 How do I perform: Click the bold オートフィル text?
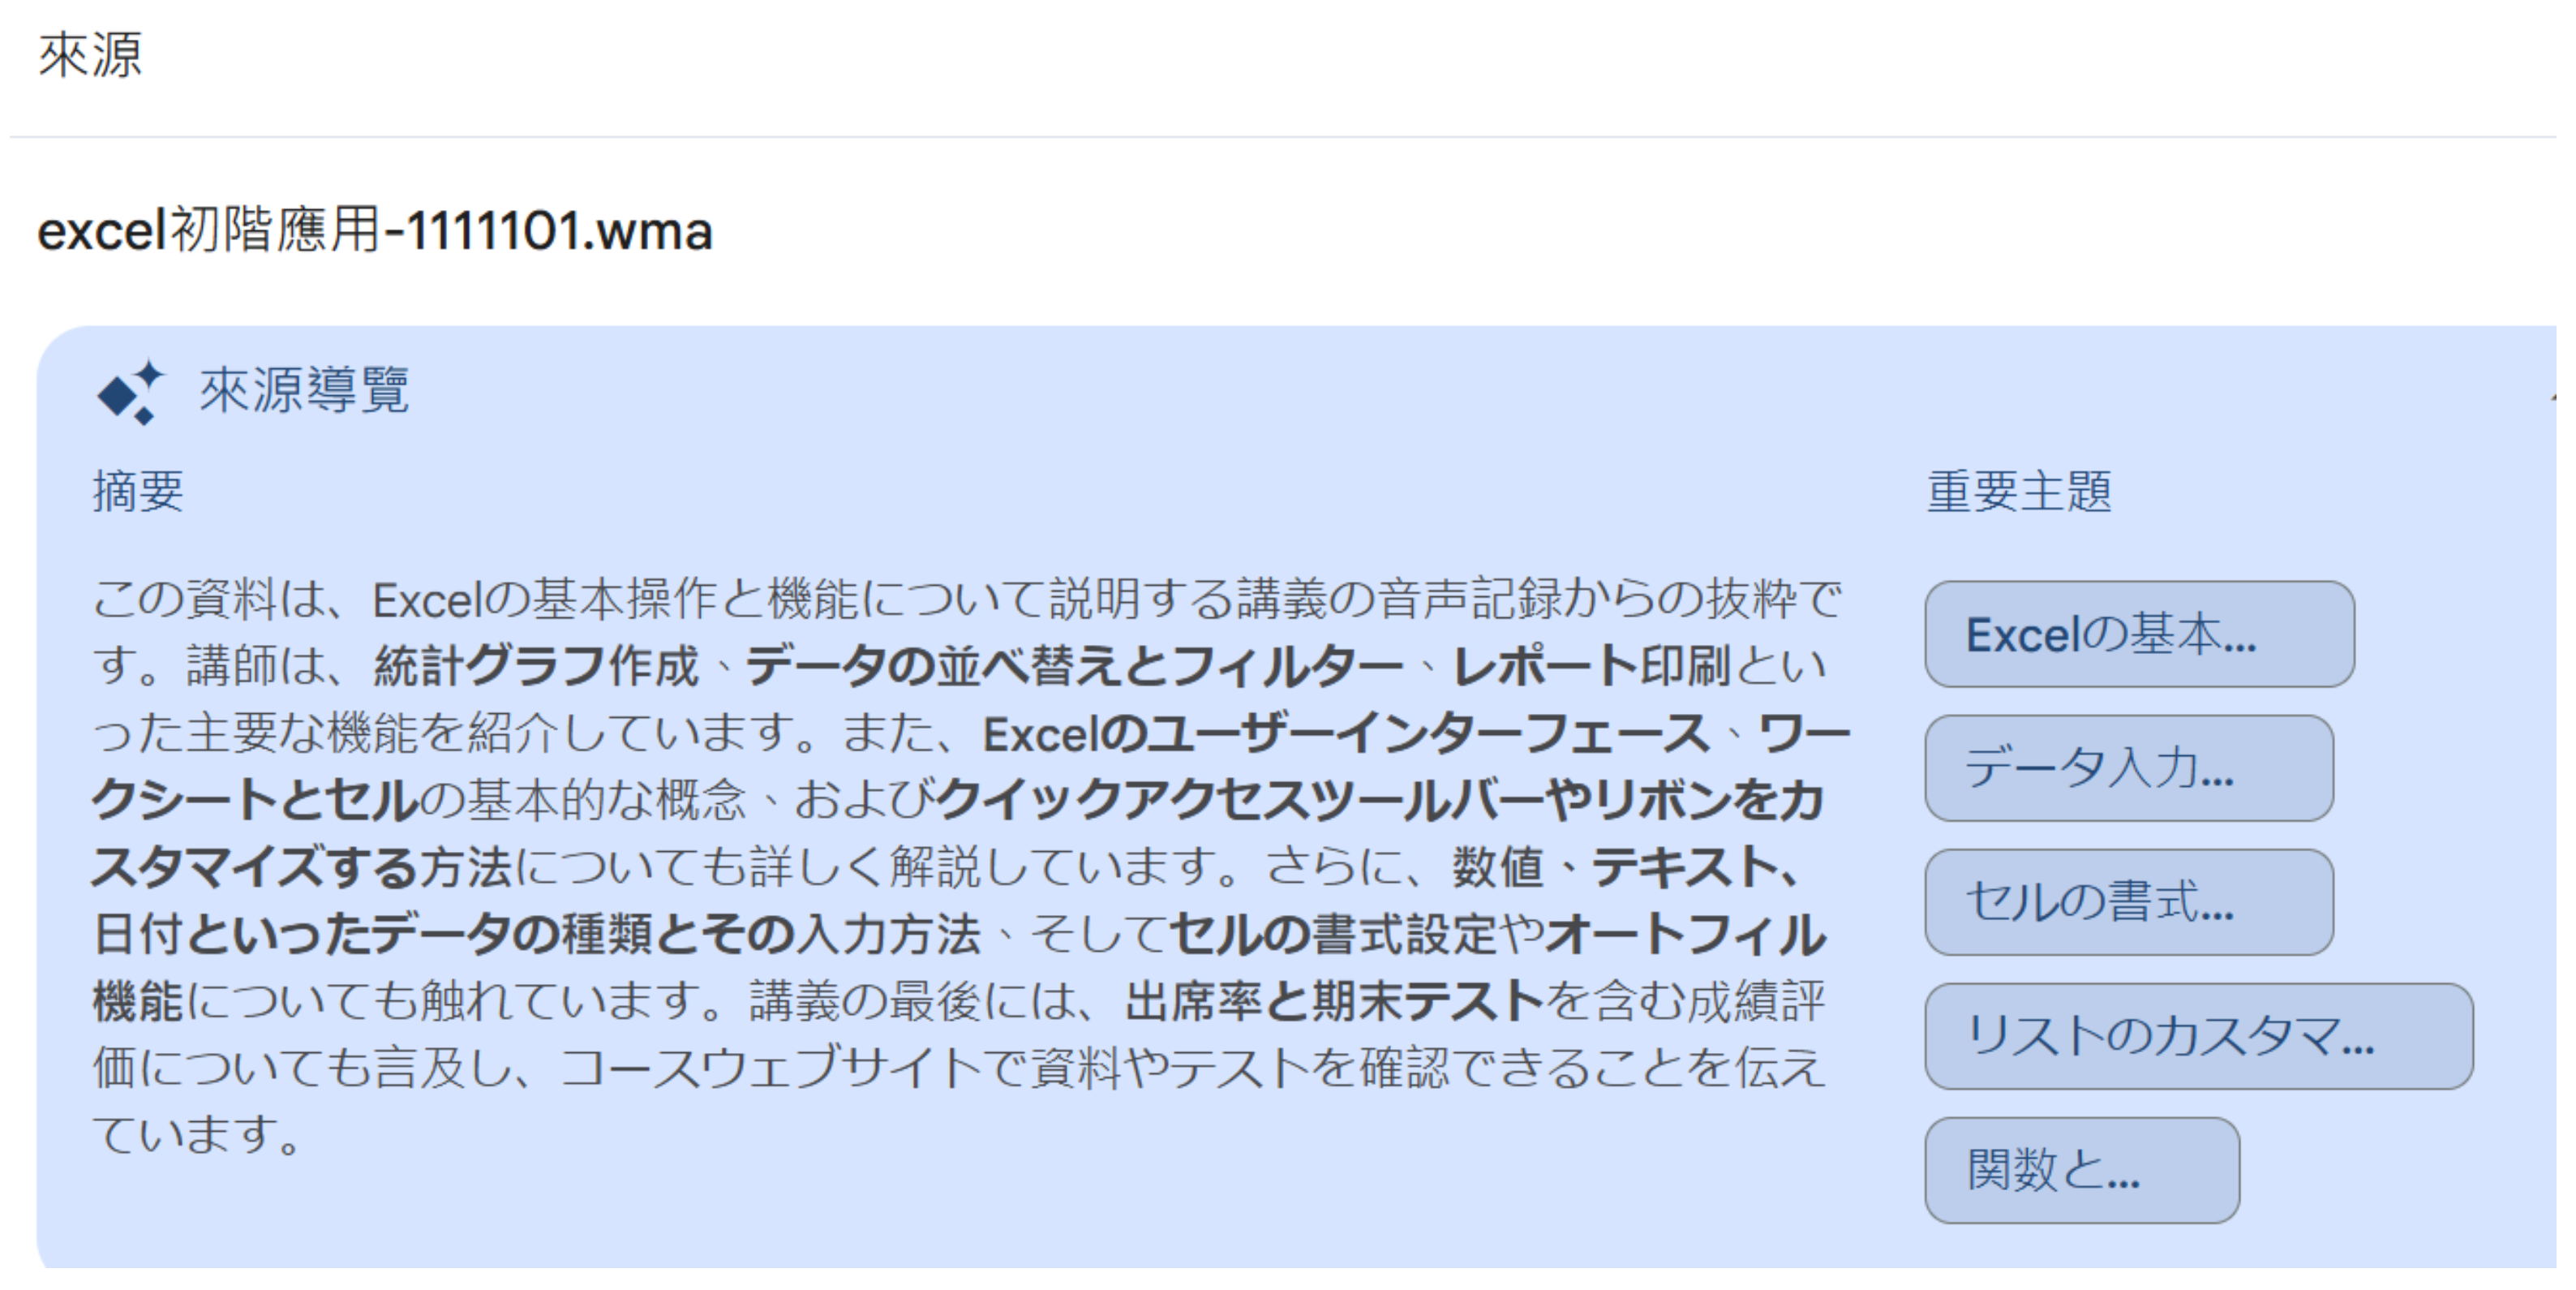pyautogui.click(x=1685, y=934)
